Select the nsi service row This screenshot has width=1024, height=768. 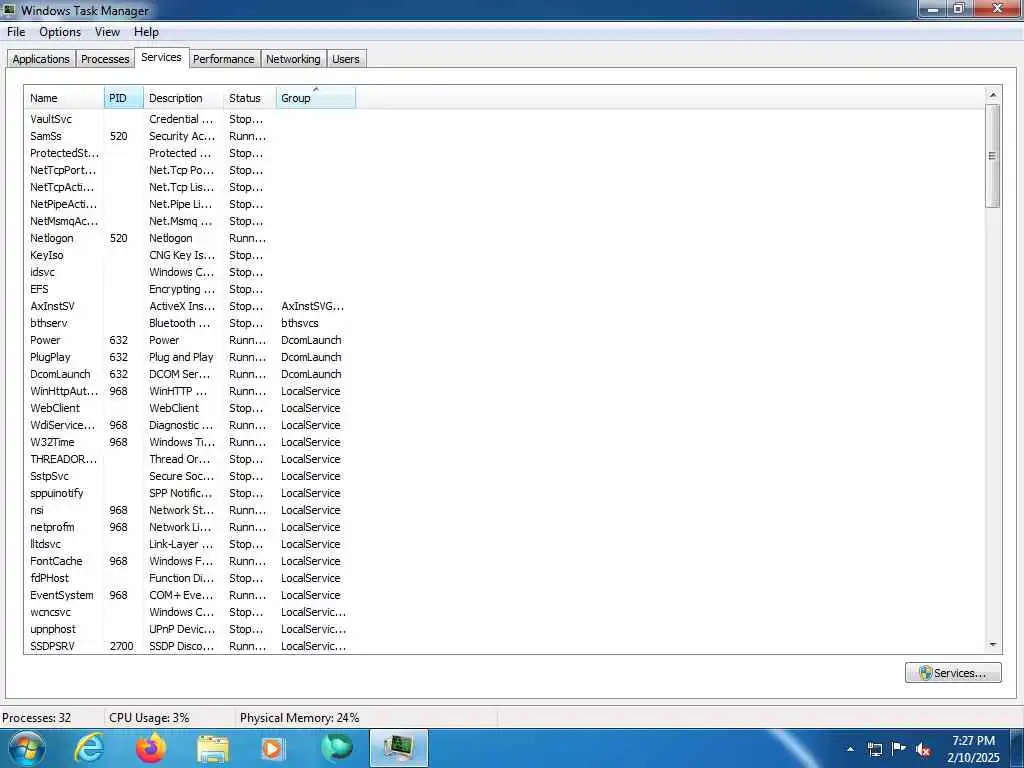pos(189,510)
